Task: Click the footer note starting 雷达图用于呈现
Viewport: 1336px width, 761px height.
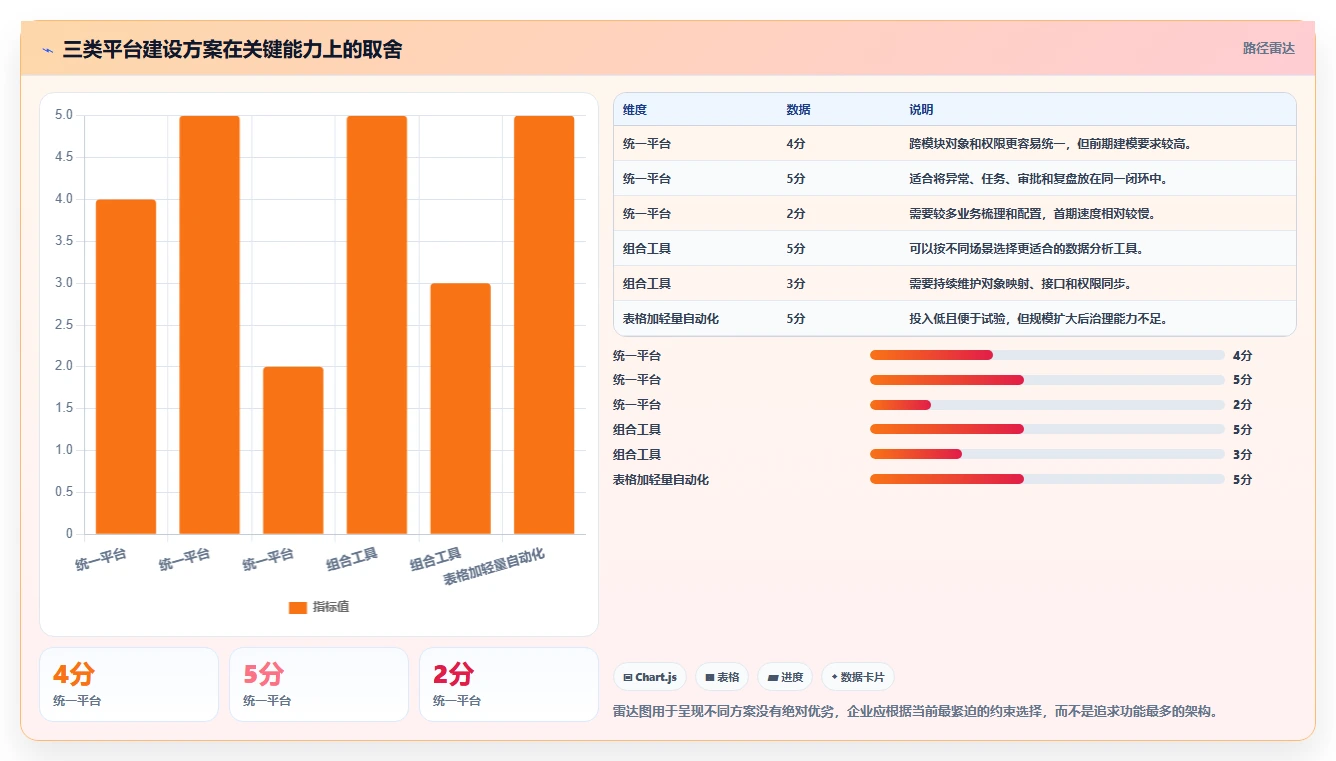Action: tap(915, 712)
